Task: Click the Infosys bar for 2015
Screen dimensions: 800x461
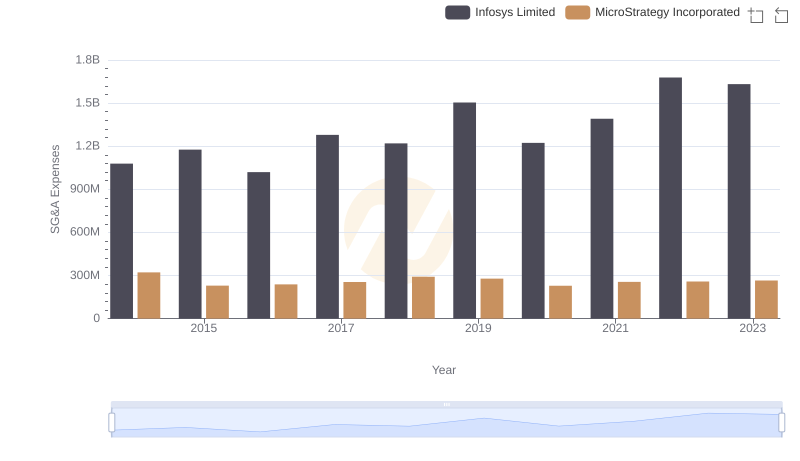Action: tap(190, 234)
